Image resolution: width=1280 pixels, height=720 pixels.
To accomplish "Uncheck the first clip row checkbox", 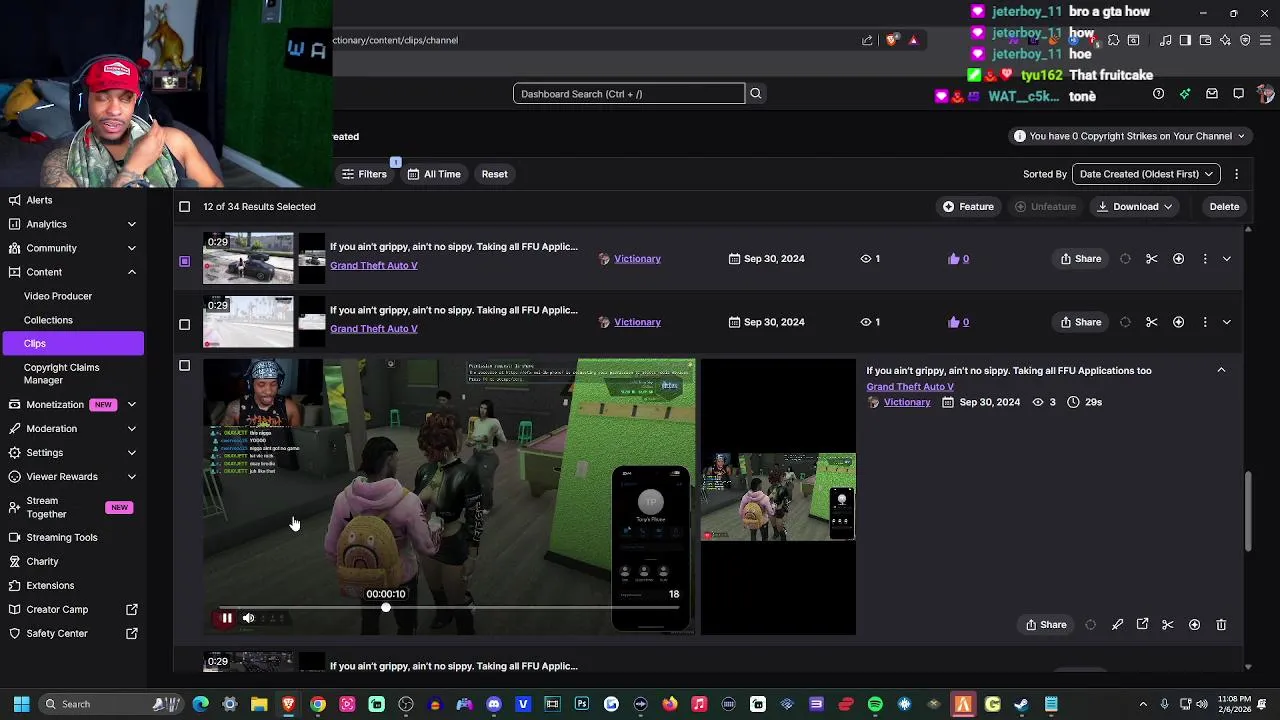I will pos(184,261).
